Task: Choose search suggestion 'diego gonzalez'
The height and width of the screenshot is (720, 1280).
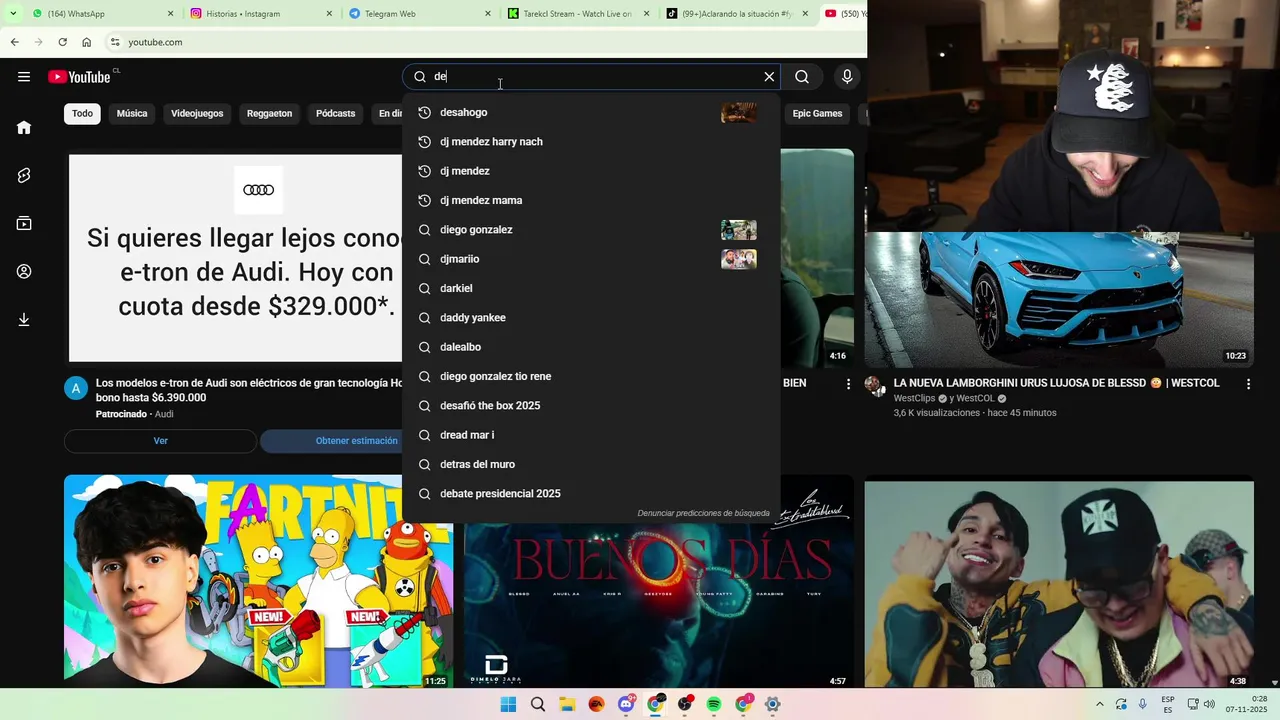Action: point(591,230)
